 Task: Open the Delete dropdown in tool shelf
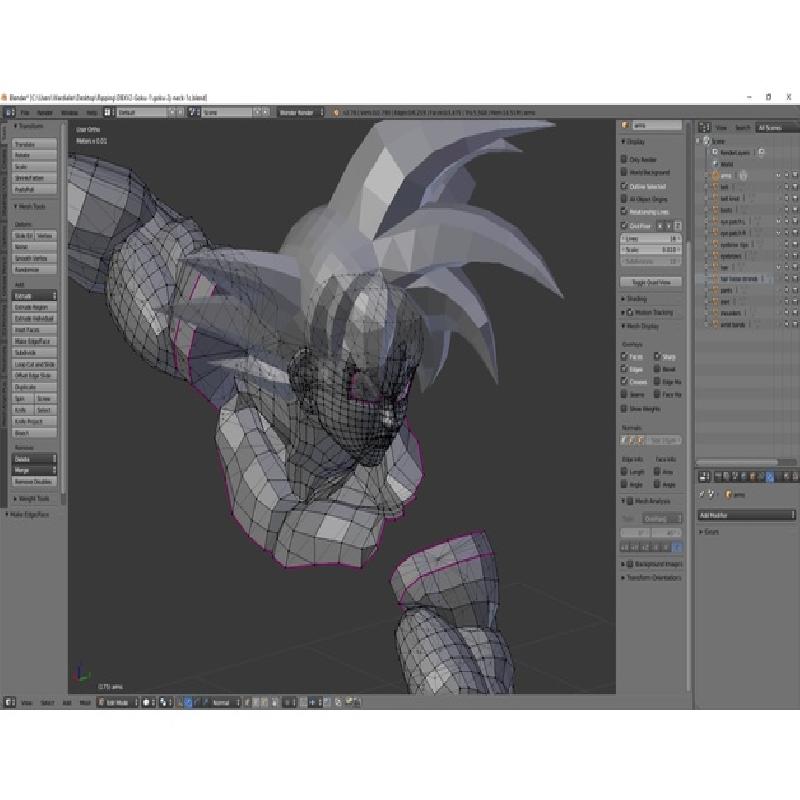(x=34, y=459)
